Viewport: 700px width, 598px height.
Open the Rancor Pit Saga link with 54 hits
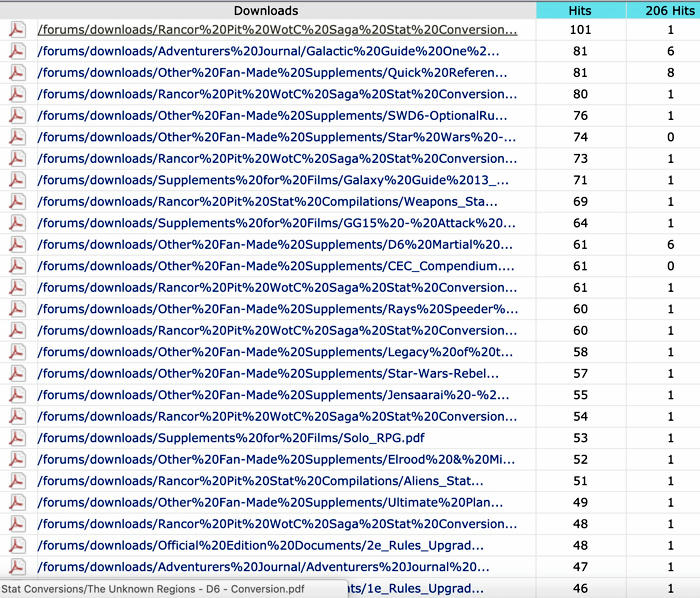coord(277,416)
